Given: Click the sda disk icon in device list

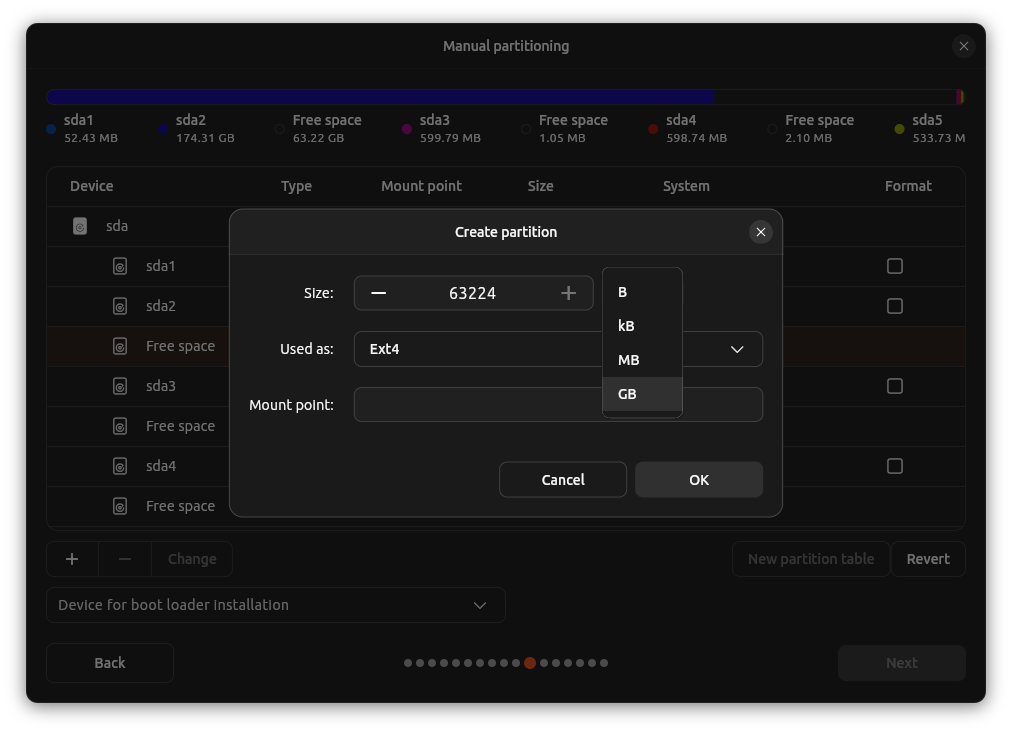Looking at the screenshot, I should pos(80,226).
